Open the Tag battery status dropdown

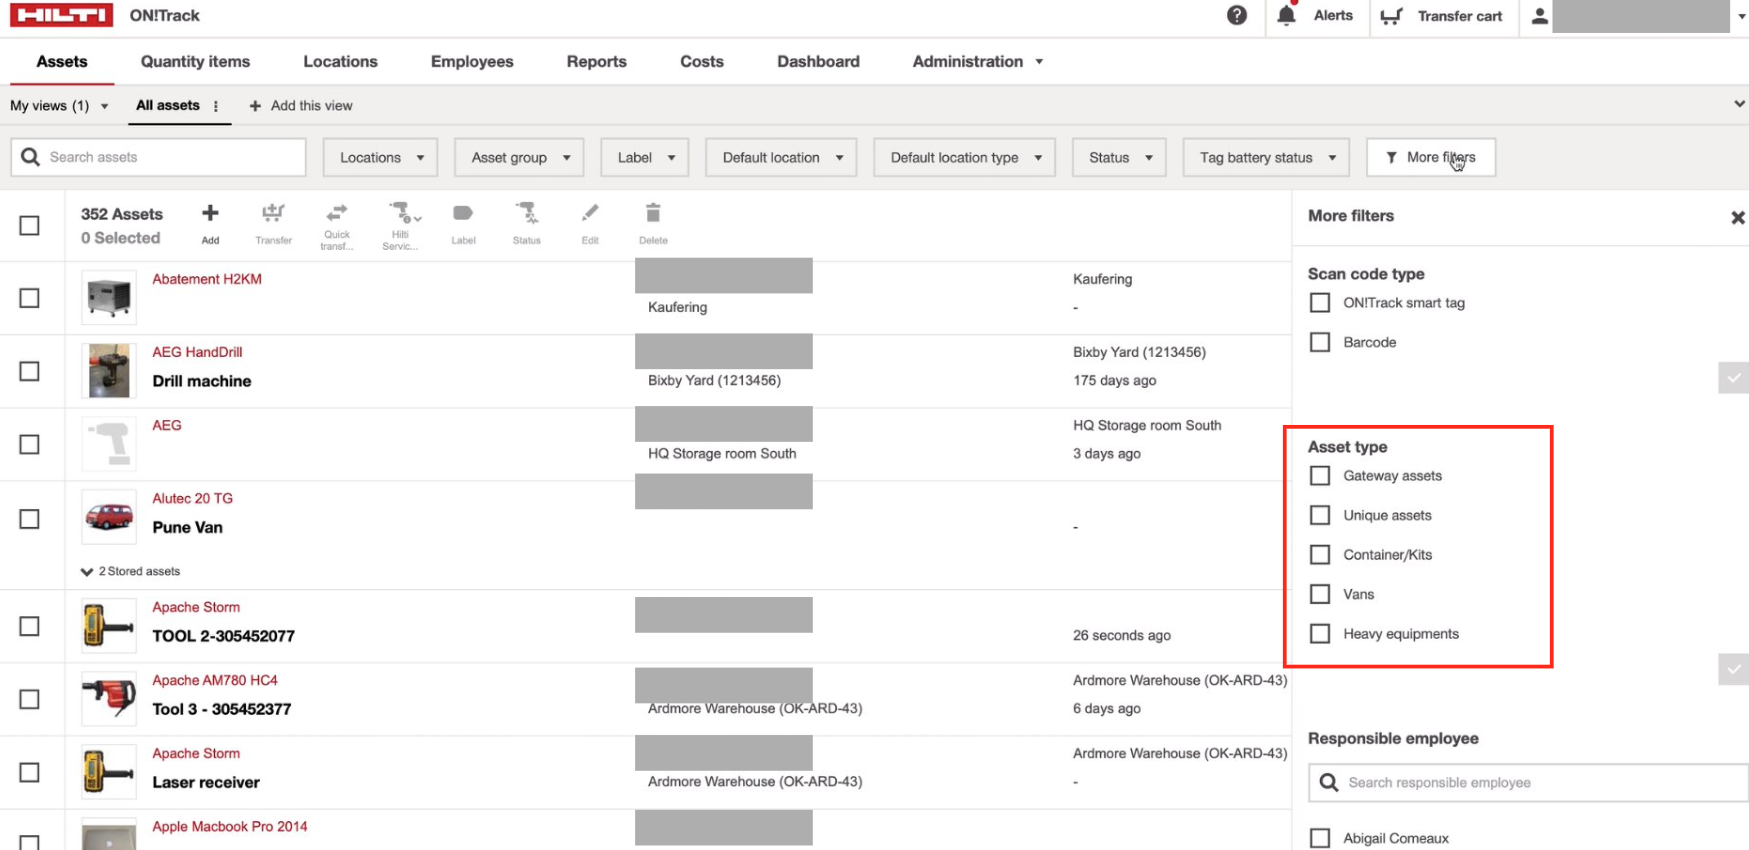coord(1266,157)
